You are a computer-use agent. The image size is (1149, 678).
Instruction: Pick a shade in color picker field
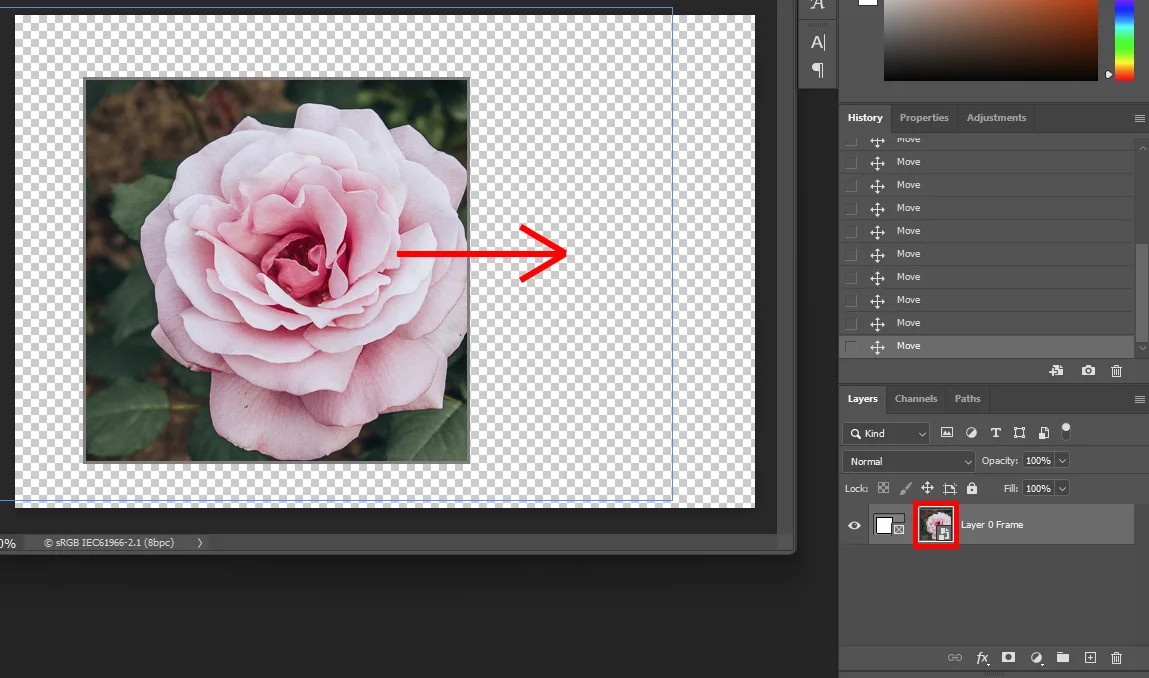click(x=991, y=40)
